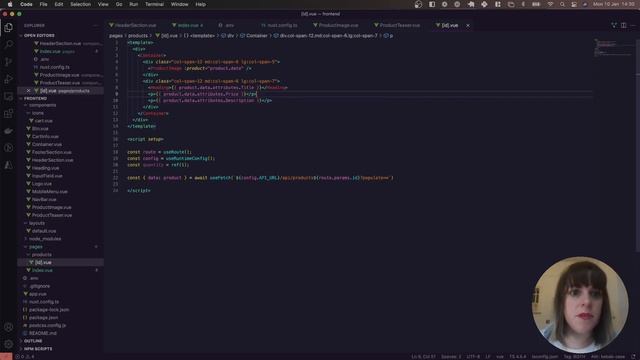Open the Window menu
This screenshot has width=640, height=360.
(179, 4)
